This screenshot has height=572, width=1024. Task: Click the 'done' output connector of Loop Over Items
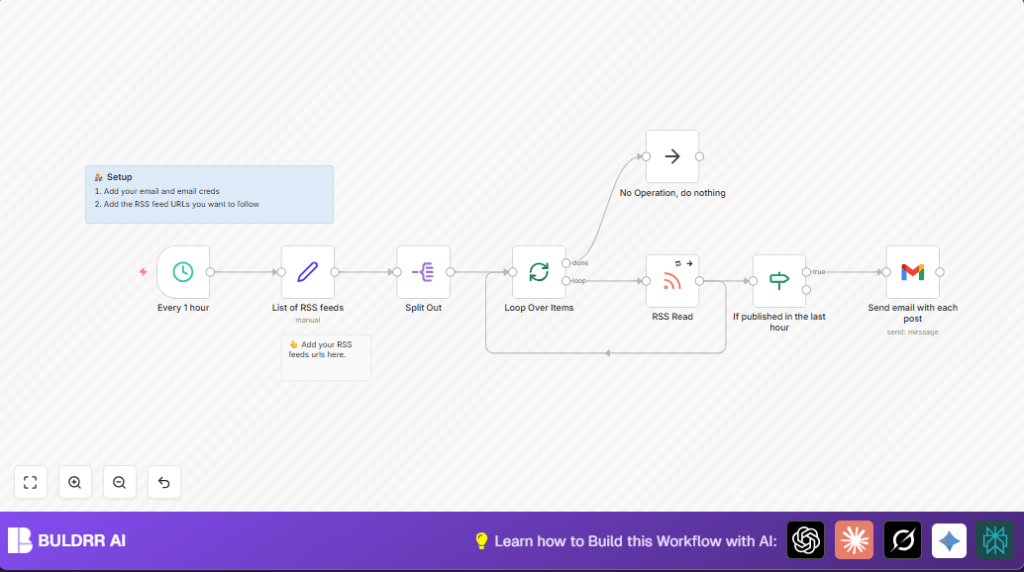coord(566,262)
